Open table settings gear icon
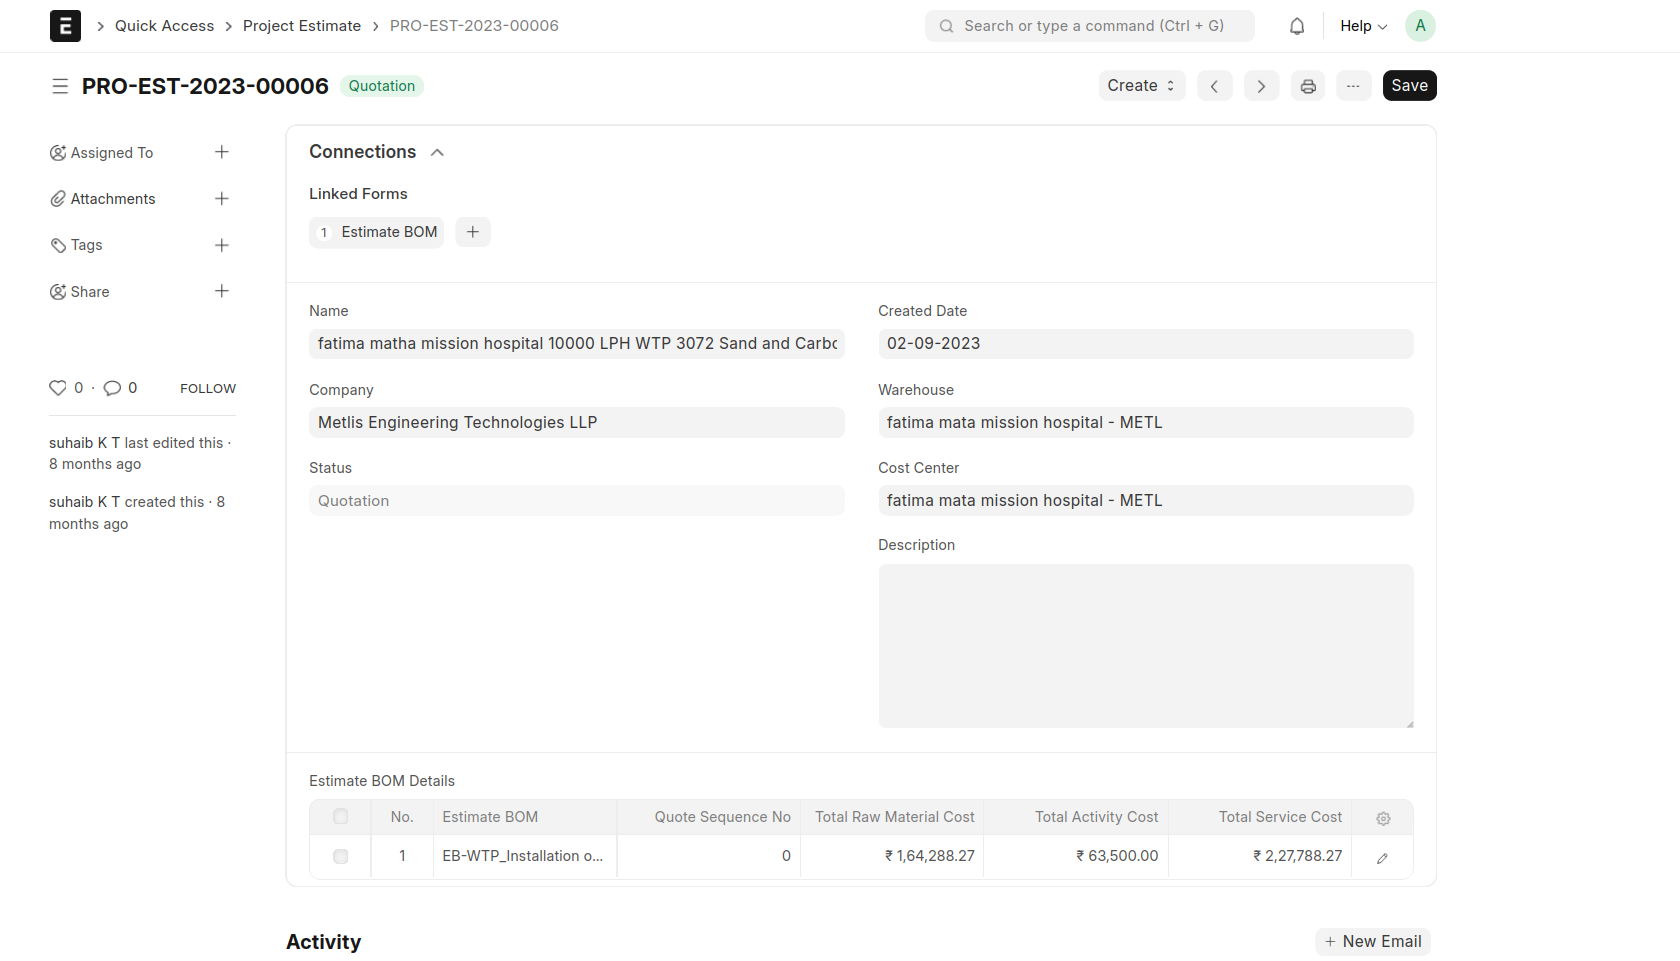This screenshot has width=1680, height=961. click(1382, 818)
